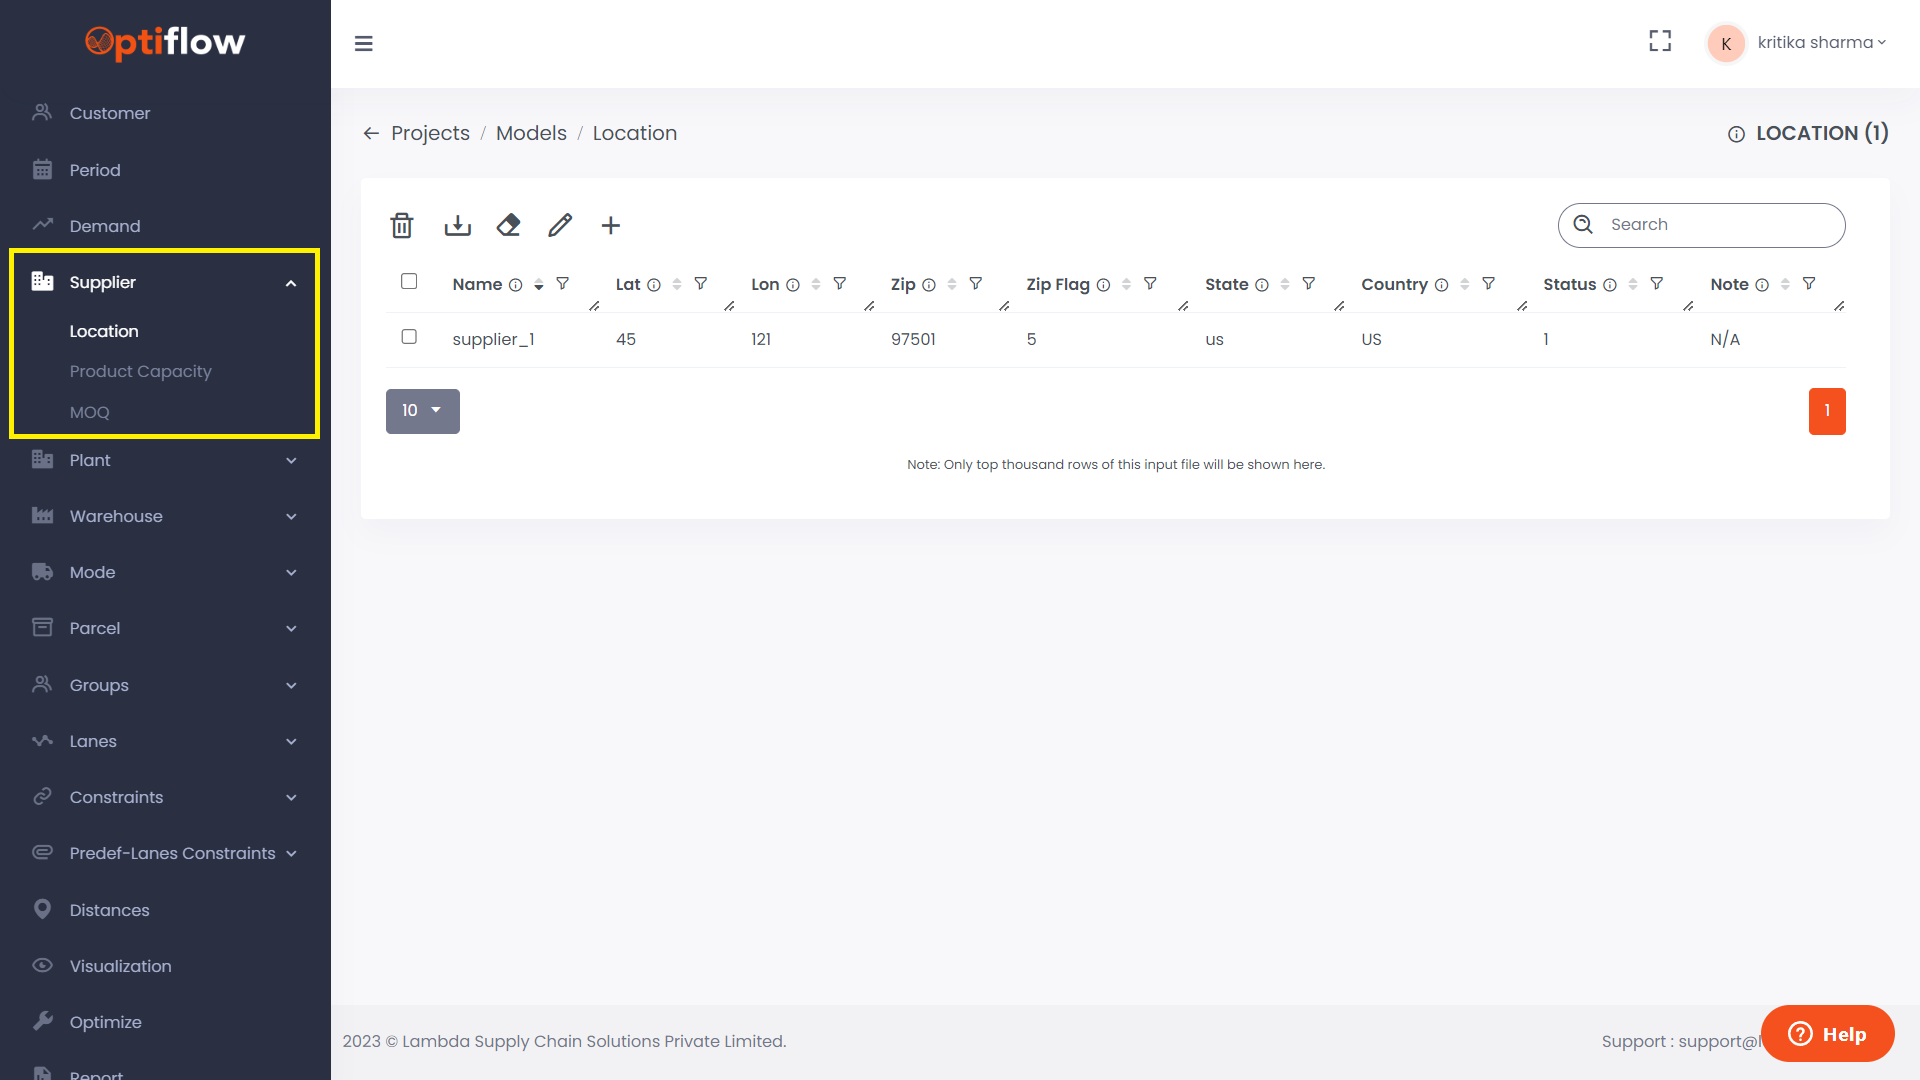Image resolution: width=1920 pixels, height=1080 pixels.
Task: Toggle the select-all checkbox in header
Action: pyautogui.click(x=409, y=281)
